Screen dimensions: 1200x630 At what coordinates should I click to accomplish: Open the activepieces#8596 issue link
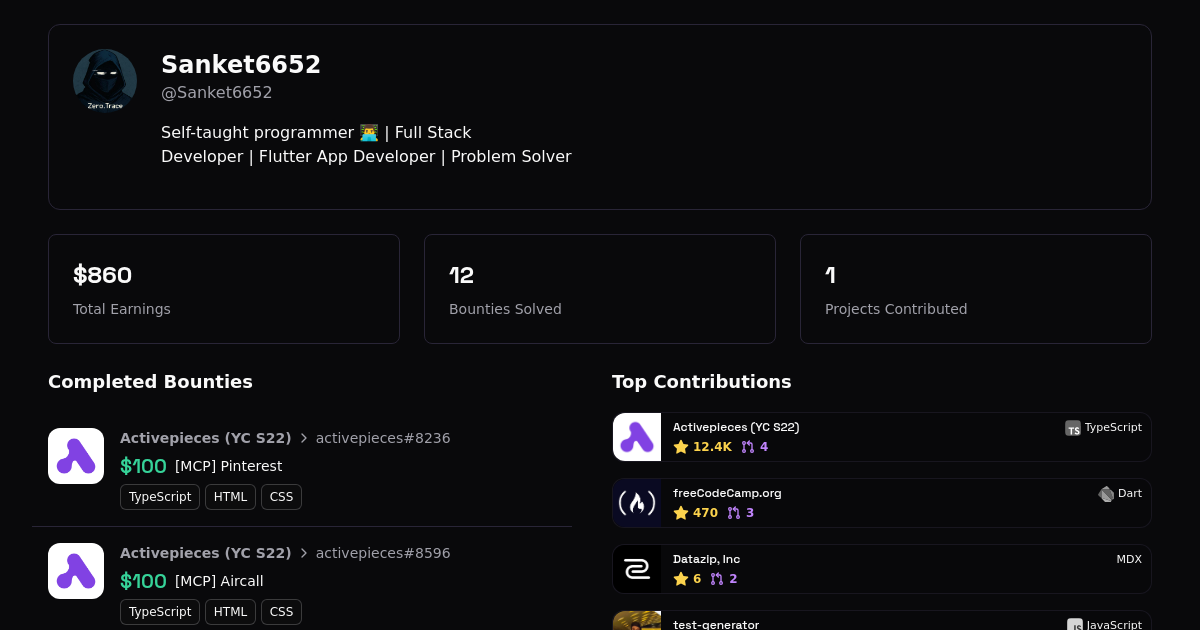(x=383, y=553)
